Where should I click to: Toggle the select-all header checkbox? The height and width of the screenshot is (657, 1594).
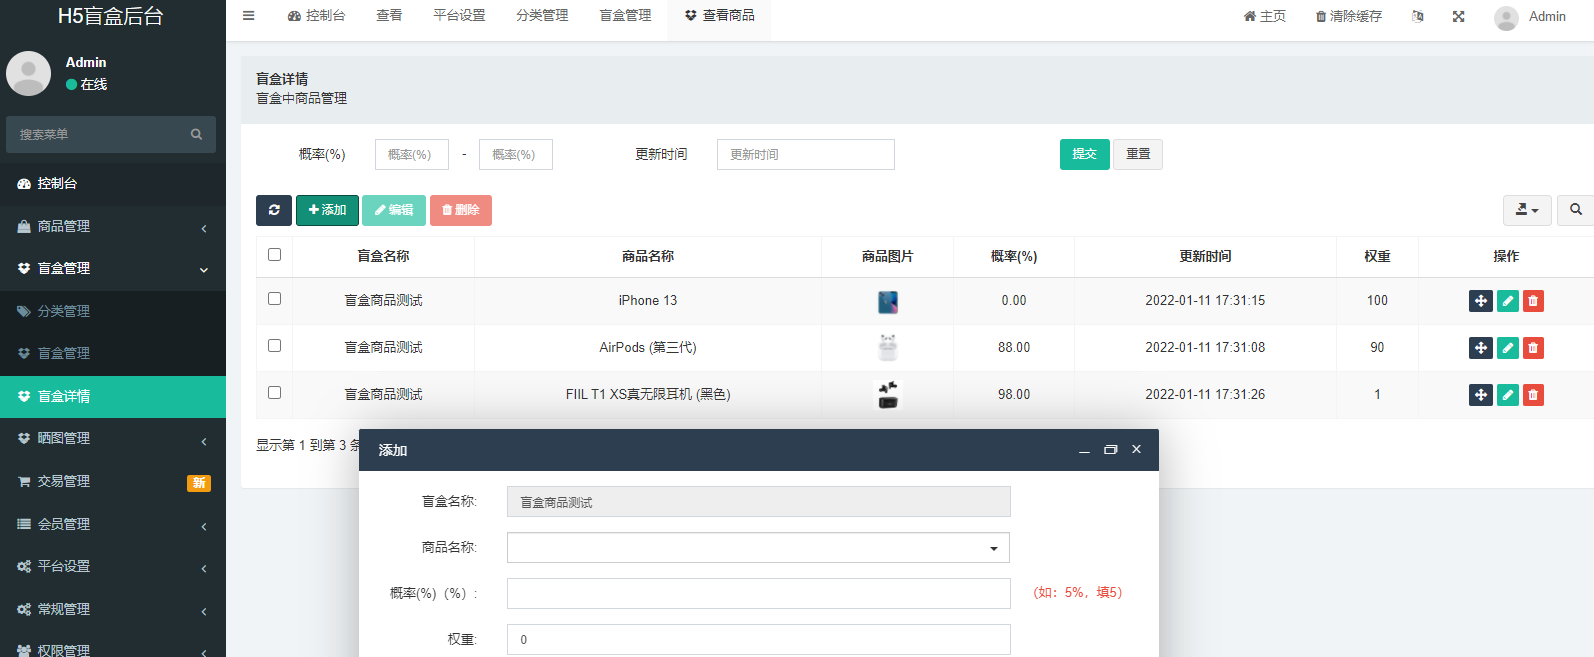pyautogui.click(x=275, y=255)
